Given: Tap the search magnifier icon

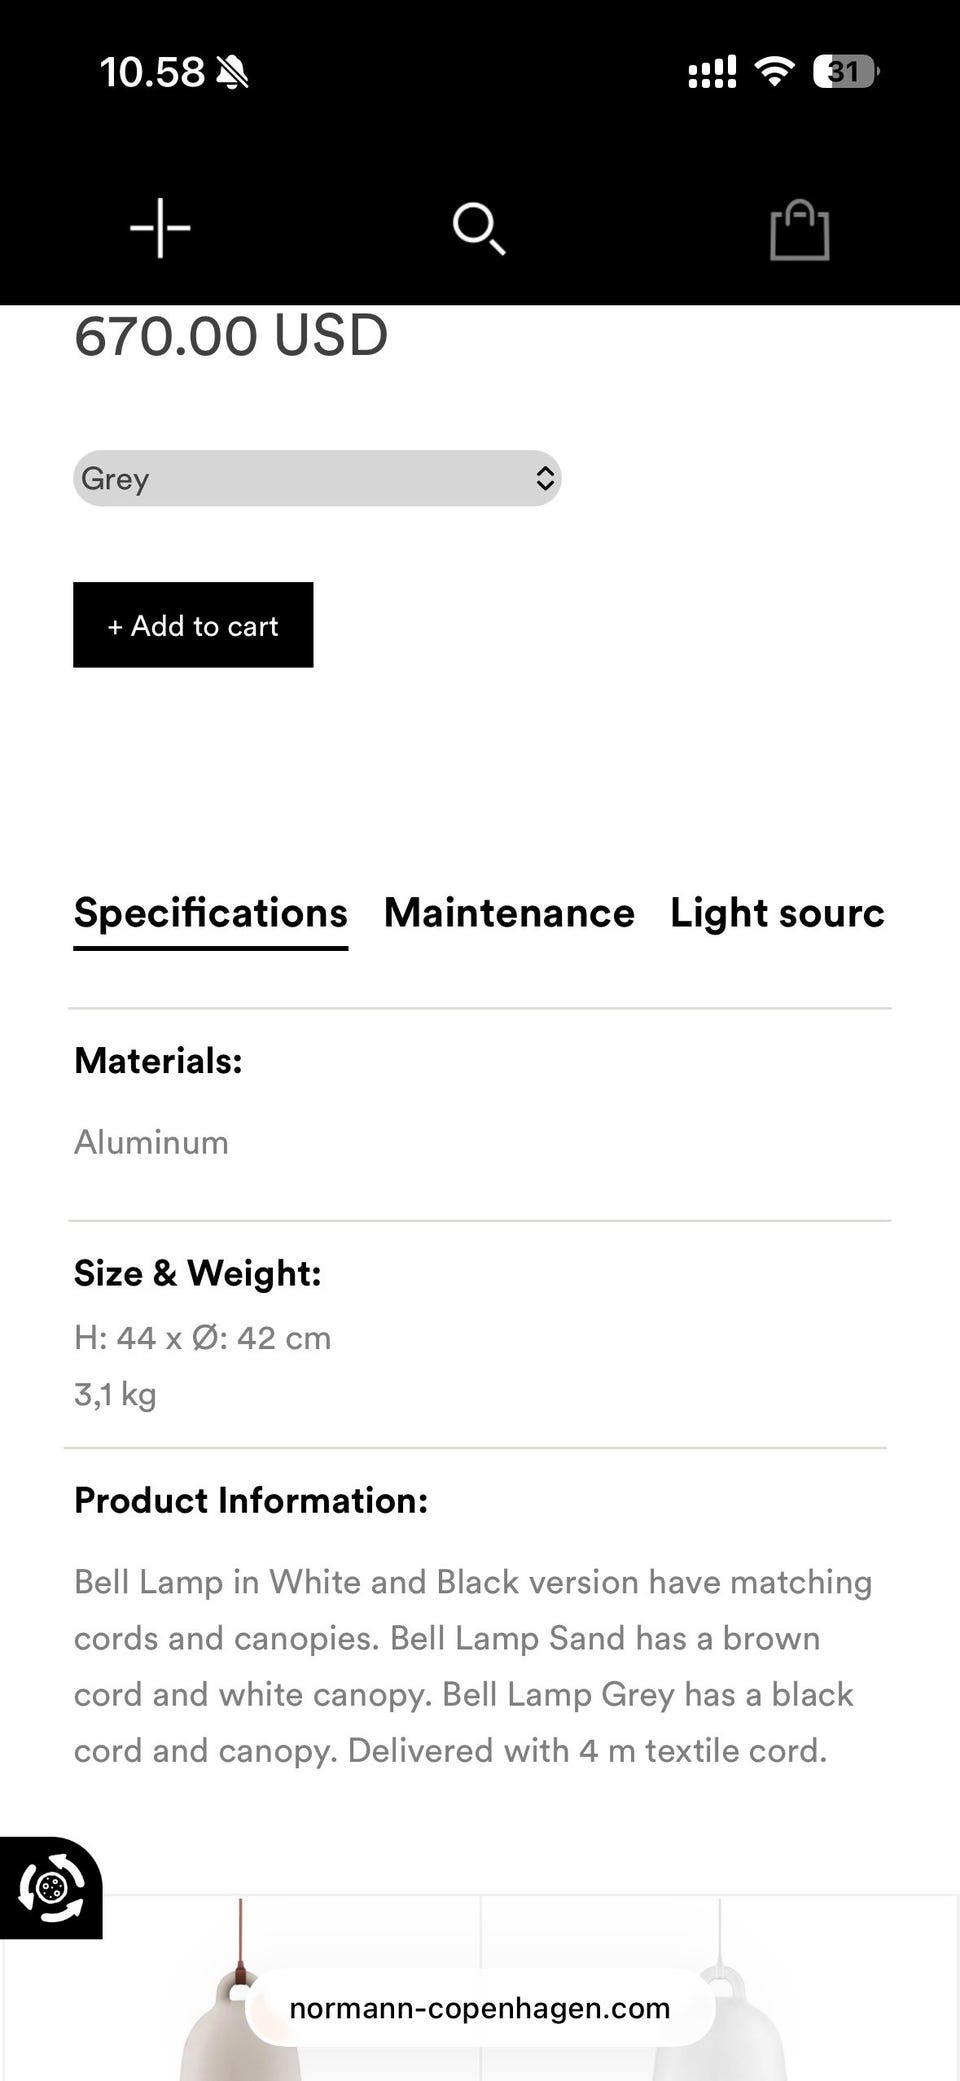Looking at the screenshot, I should [479, 229].
